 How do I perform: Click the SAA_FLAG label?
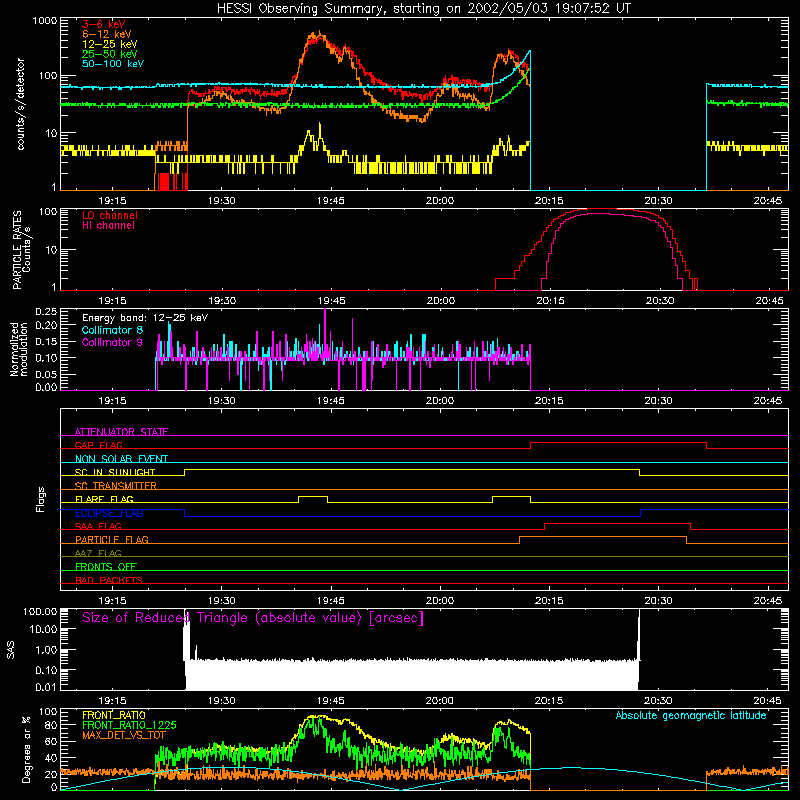98,526
